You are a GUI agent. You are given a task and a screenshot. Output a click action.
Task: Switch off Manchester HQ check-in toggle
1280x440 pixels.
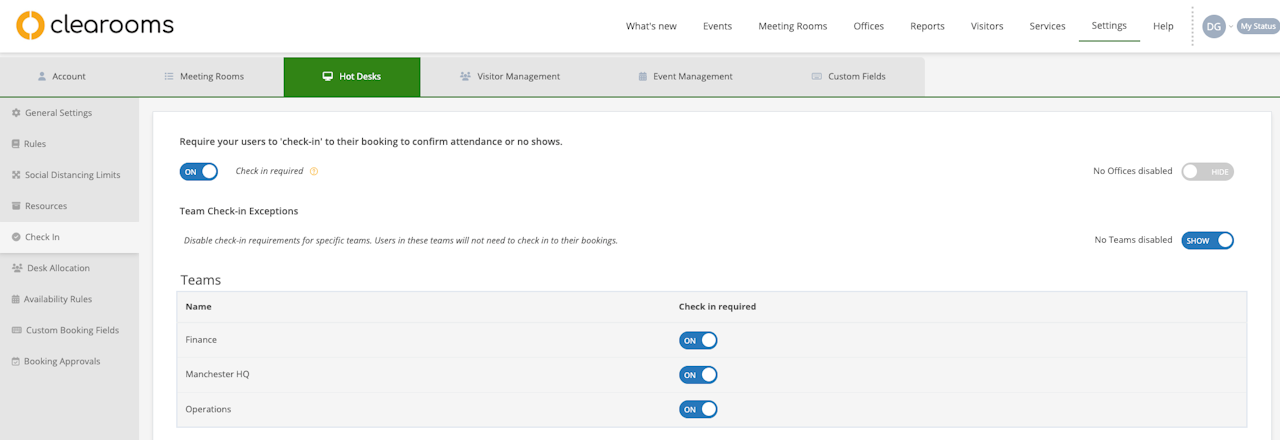(x=698, y=375)
